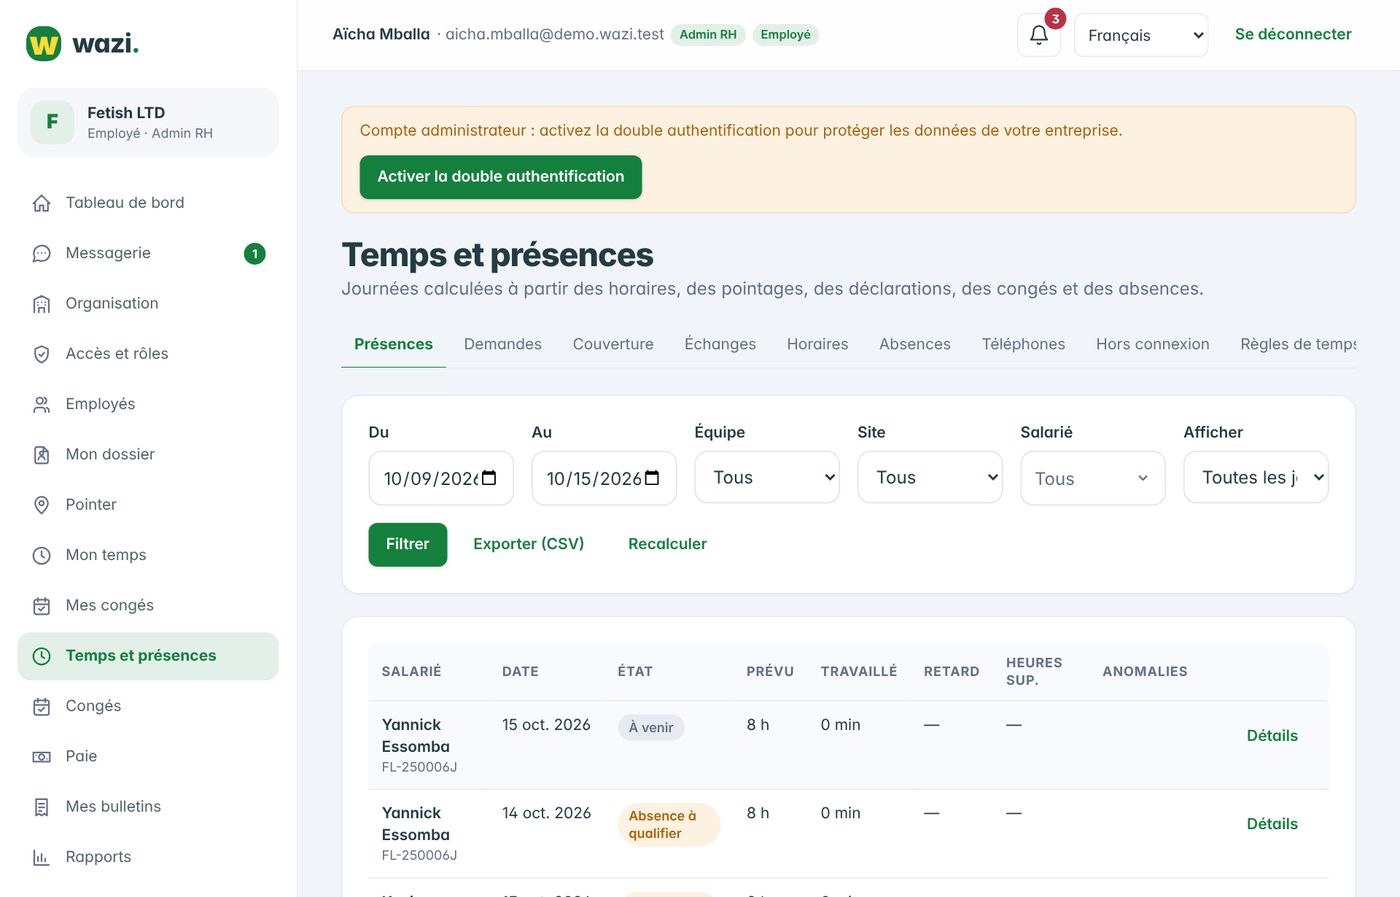Click the Pointer location pin icon
Screen dimensions: 1400x897
[41, 505]
